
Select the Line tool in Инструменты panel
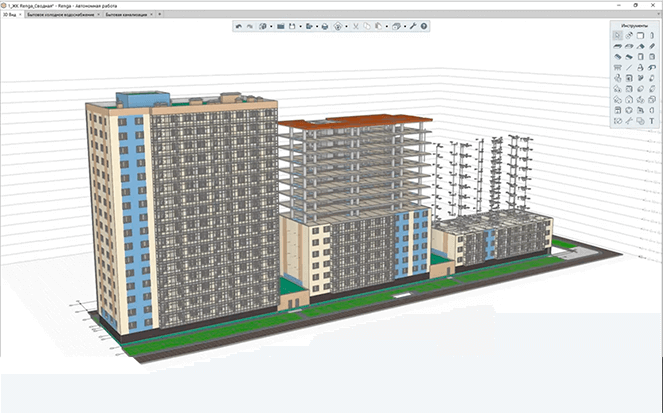(629, 67)
